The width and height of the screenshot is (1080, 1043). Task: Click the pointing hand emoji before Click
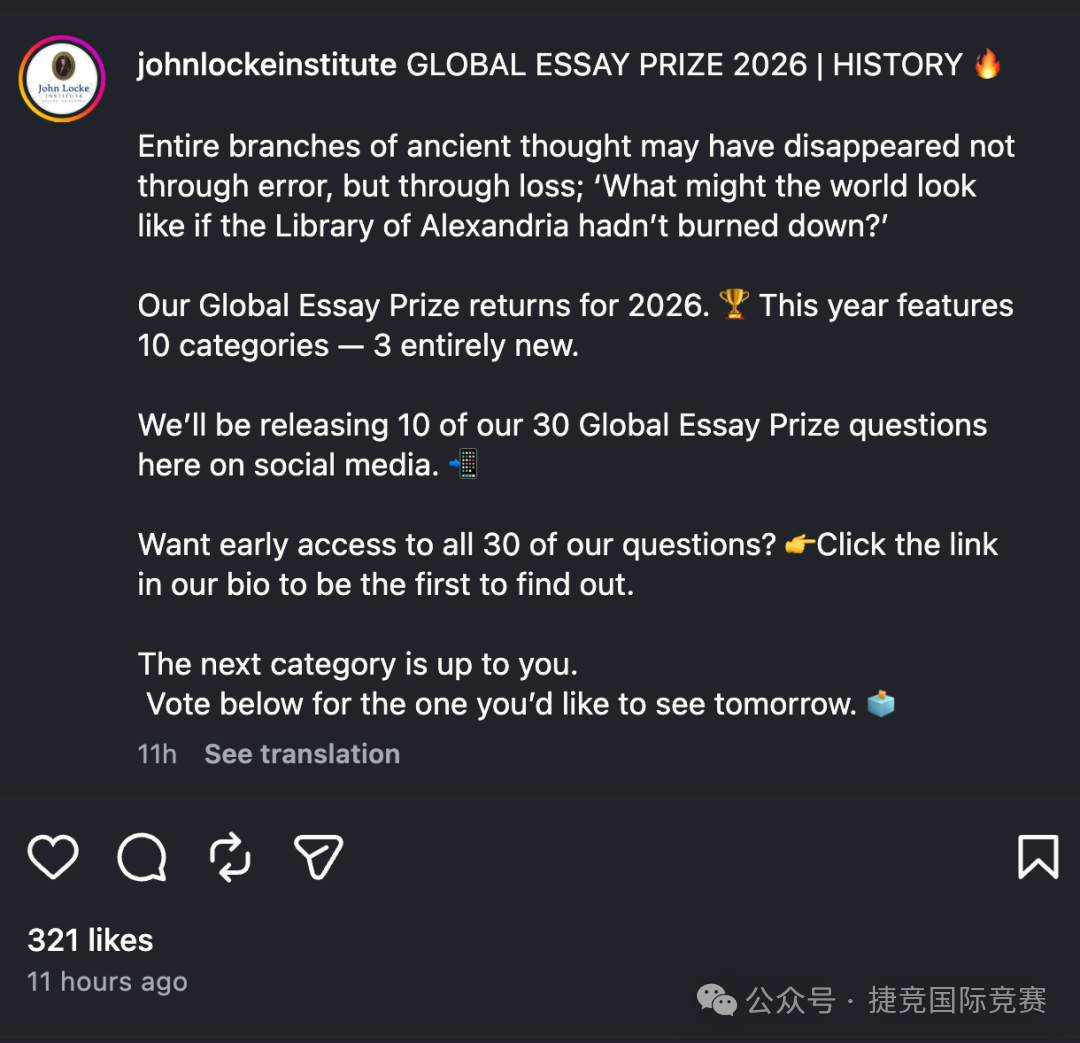(800, 545)
